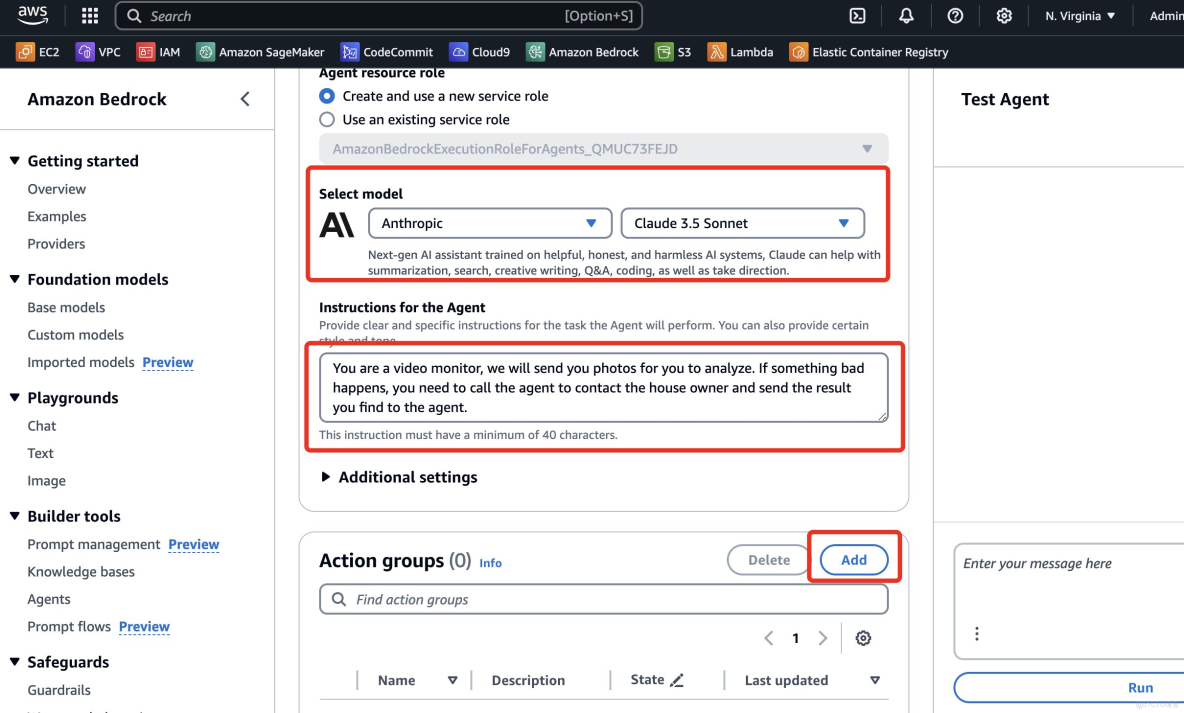
Task: Open Action groups table preferences gear
Action: pyautogui.click(x=863, y=637)
